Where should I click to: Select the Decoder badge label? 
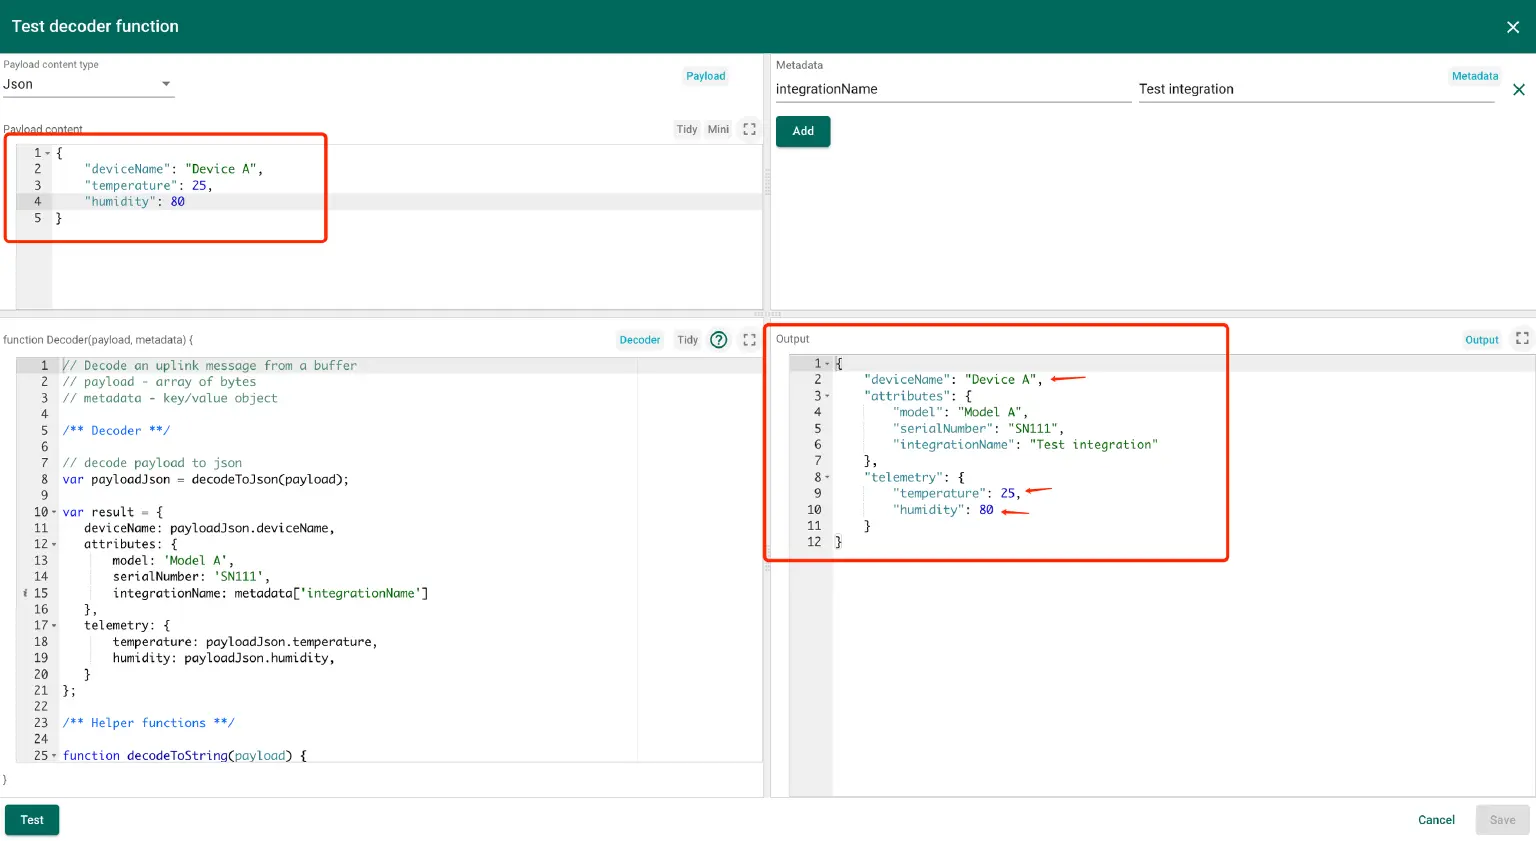tap(639, 339)
